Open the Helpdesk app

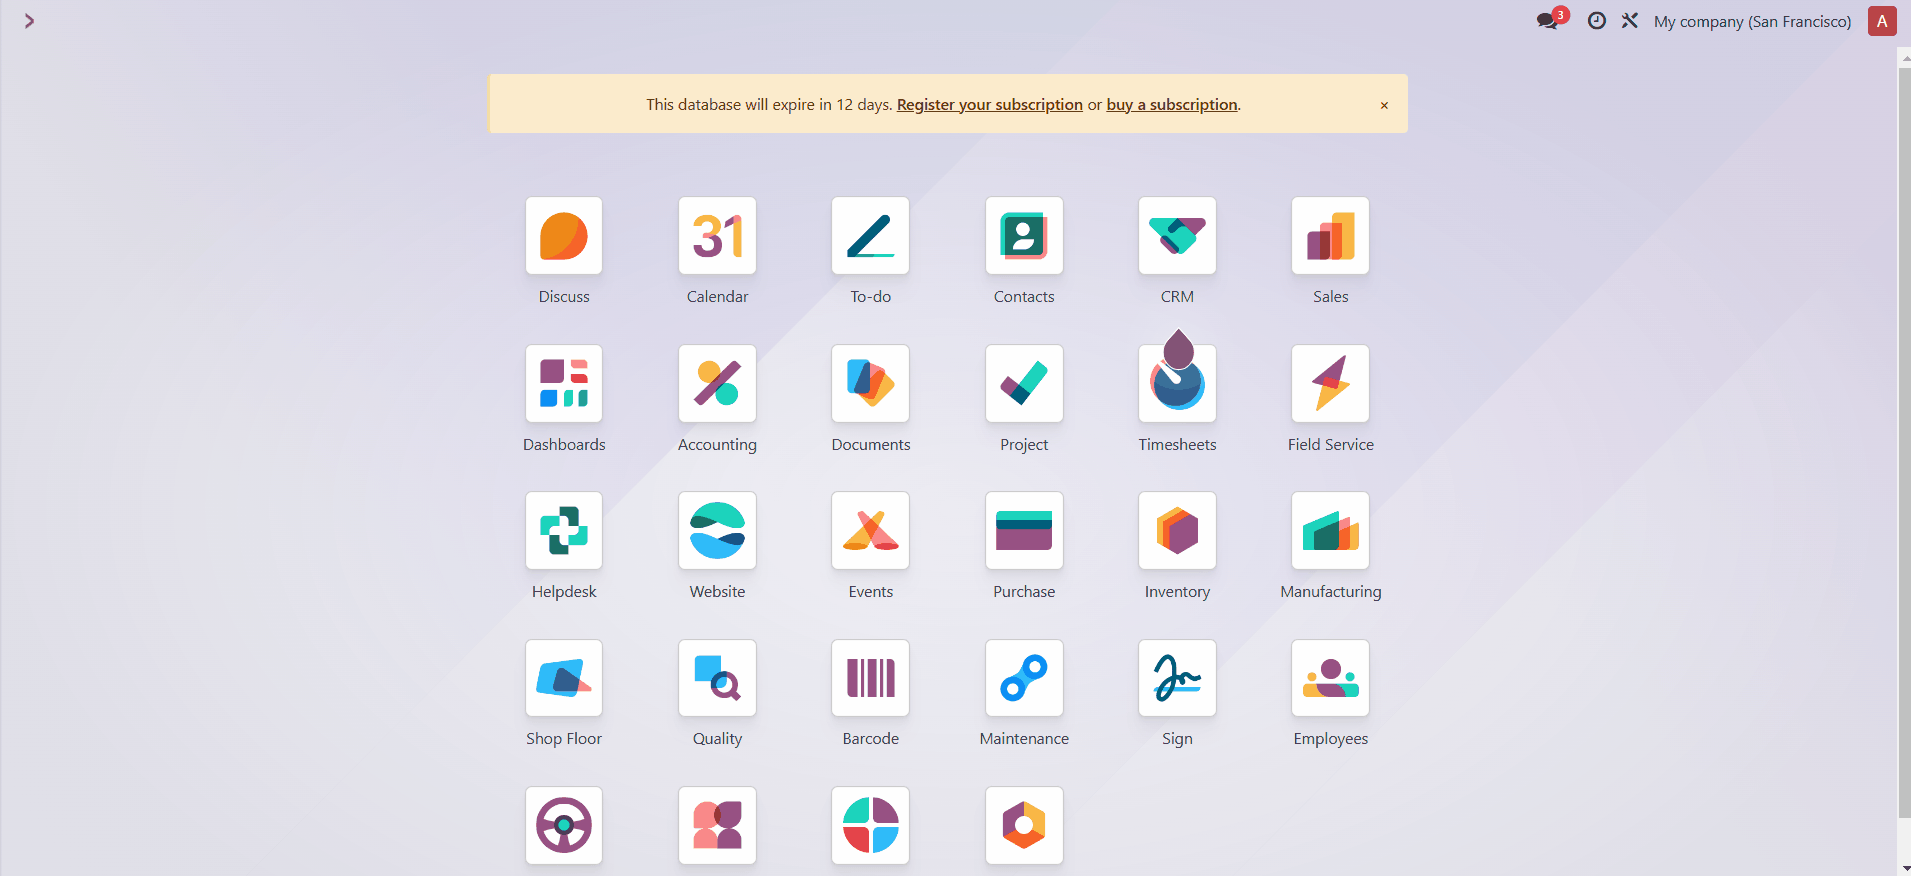[x=564, y=531]
